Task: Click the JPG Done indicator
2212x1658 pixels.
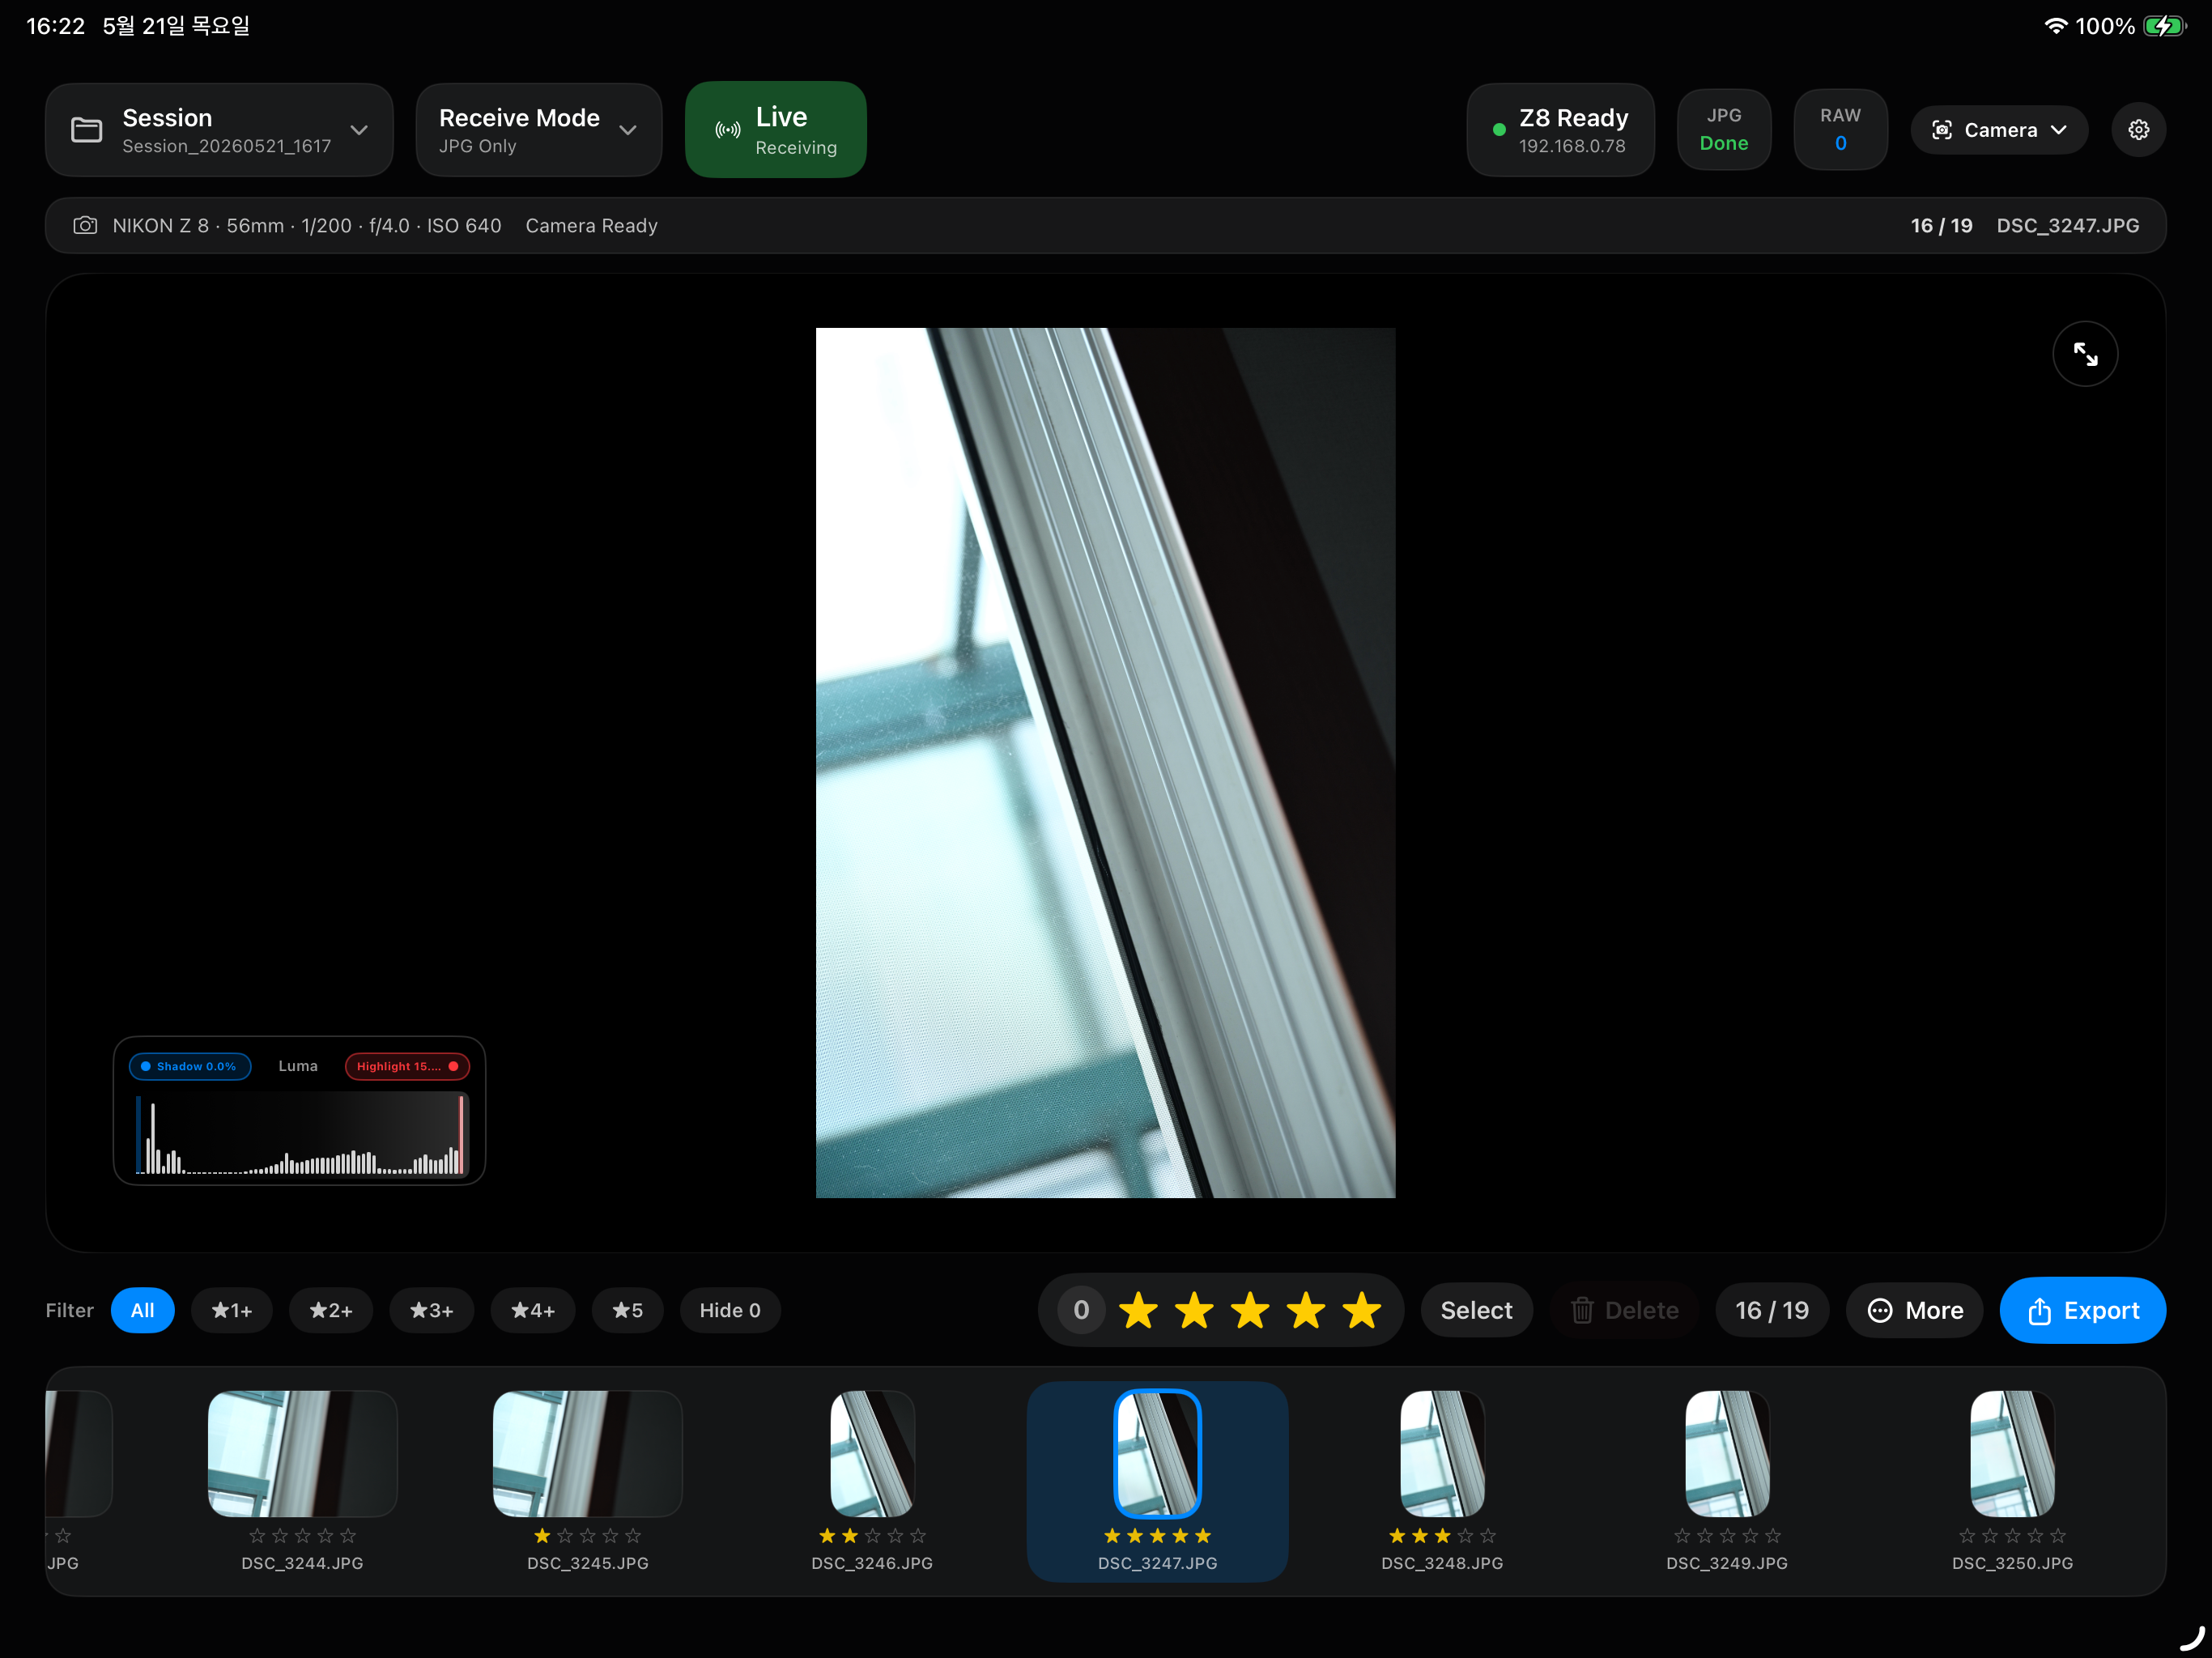Action: click(1724, 130)
